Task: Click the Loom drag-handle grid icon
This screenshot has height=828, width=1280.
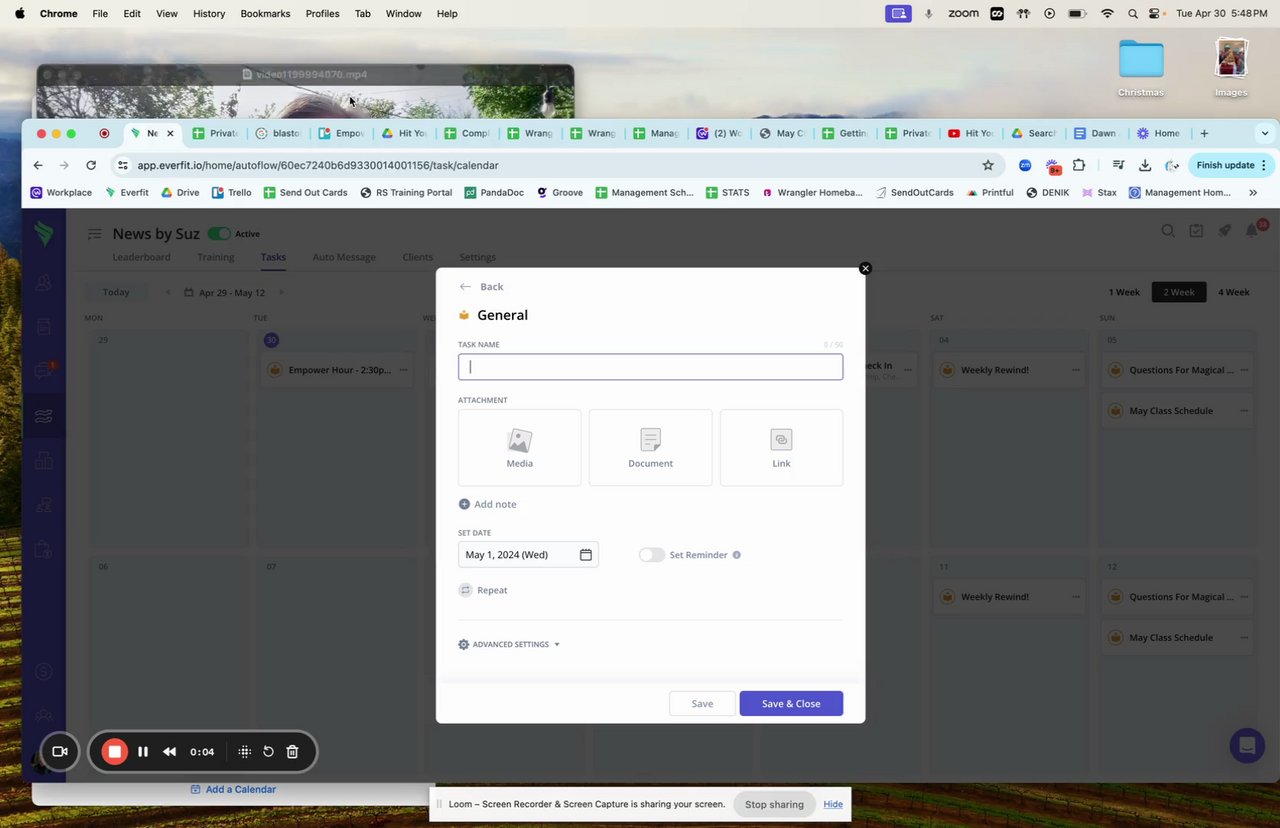Action: 244,752
